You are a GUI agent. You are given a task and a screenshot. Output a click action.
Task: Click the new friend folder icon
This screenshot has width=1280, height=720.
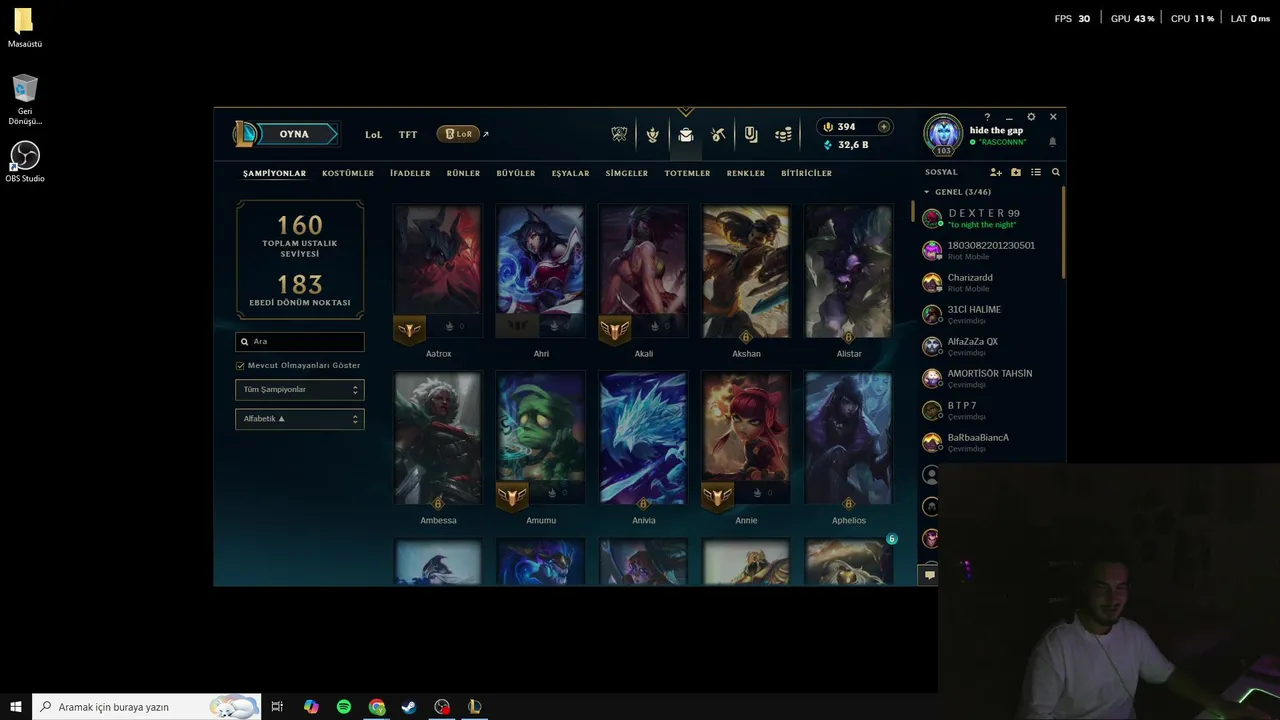pos(1016,172)
